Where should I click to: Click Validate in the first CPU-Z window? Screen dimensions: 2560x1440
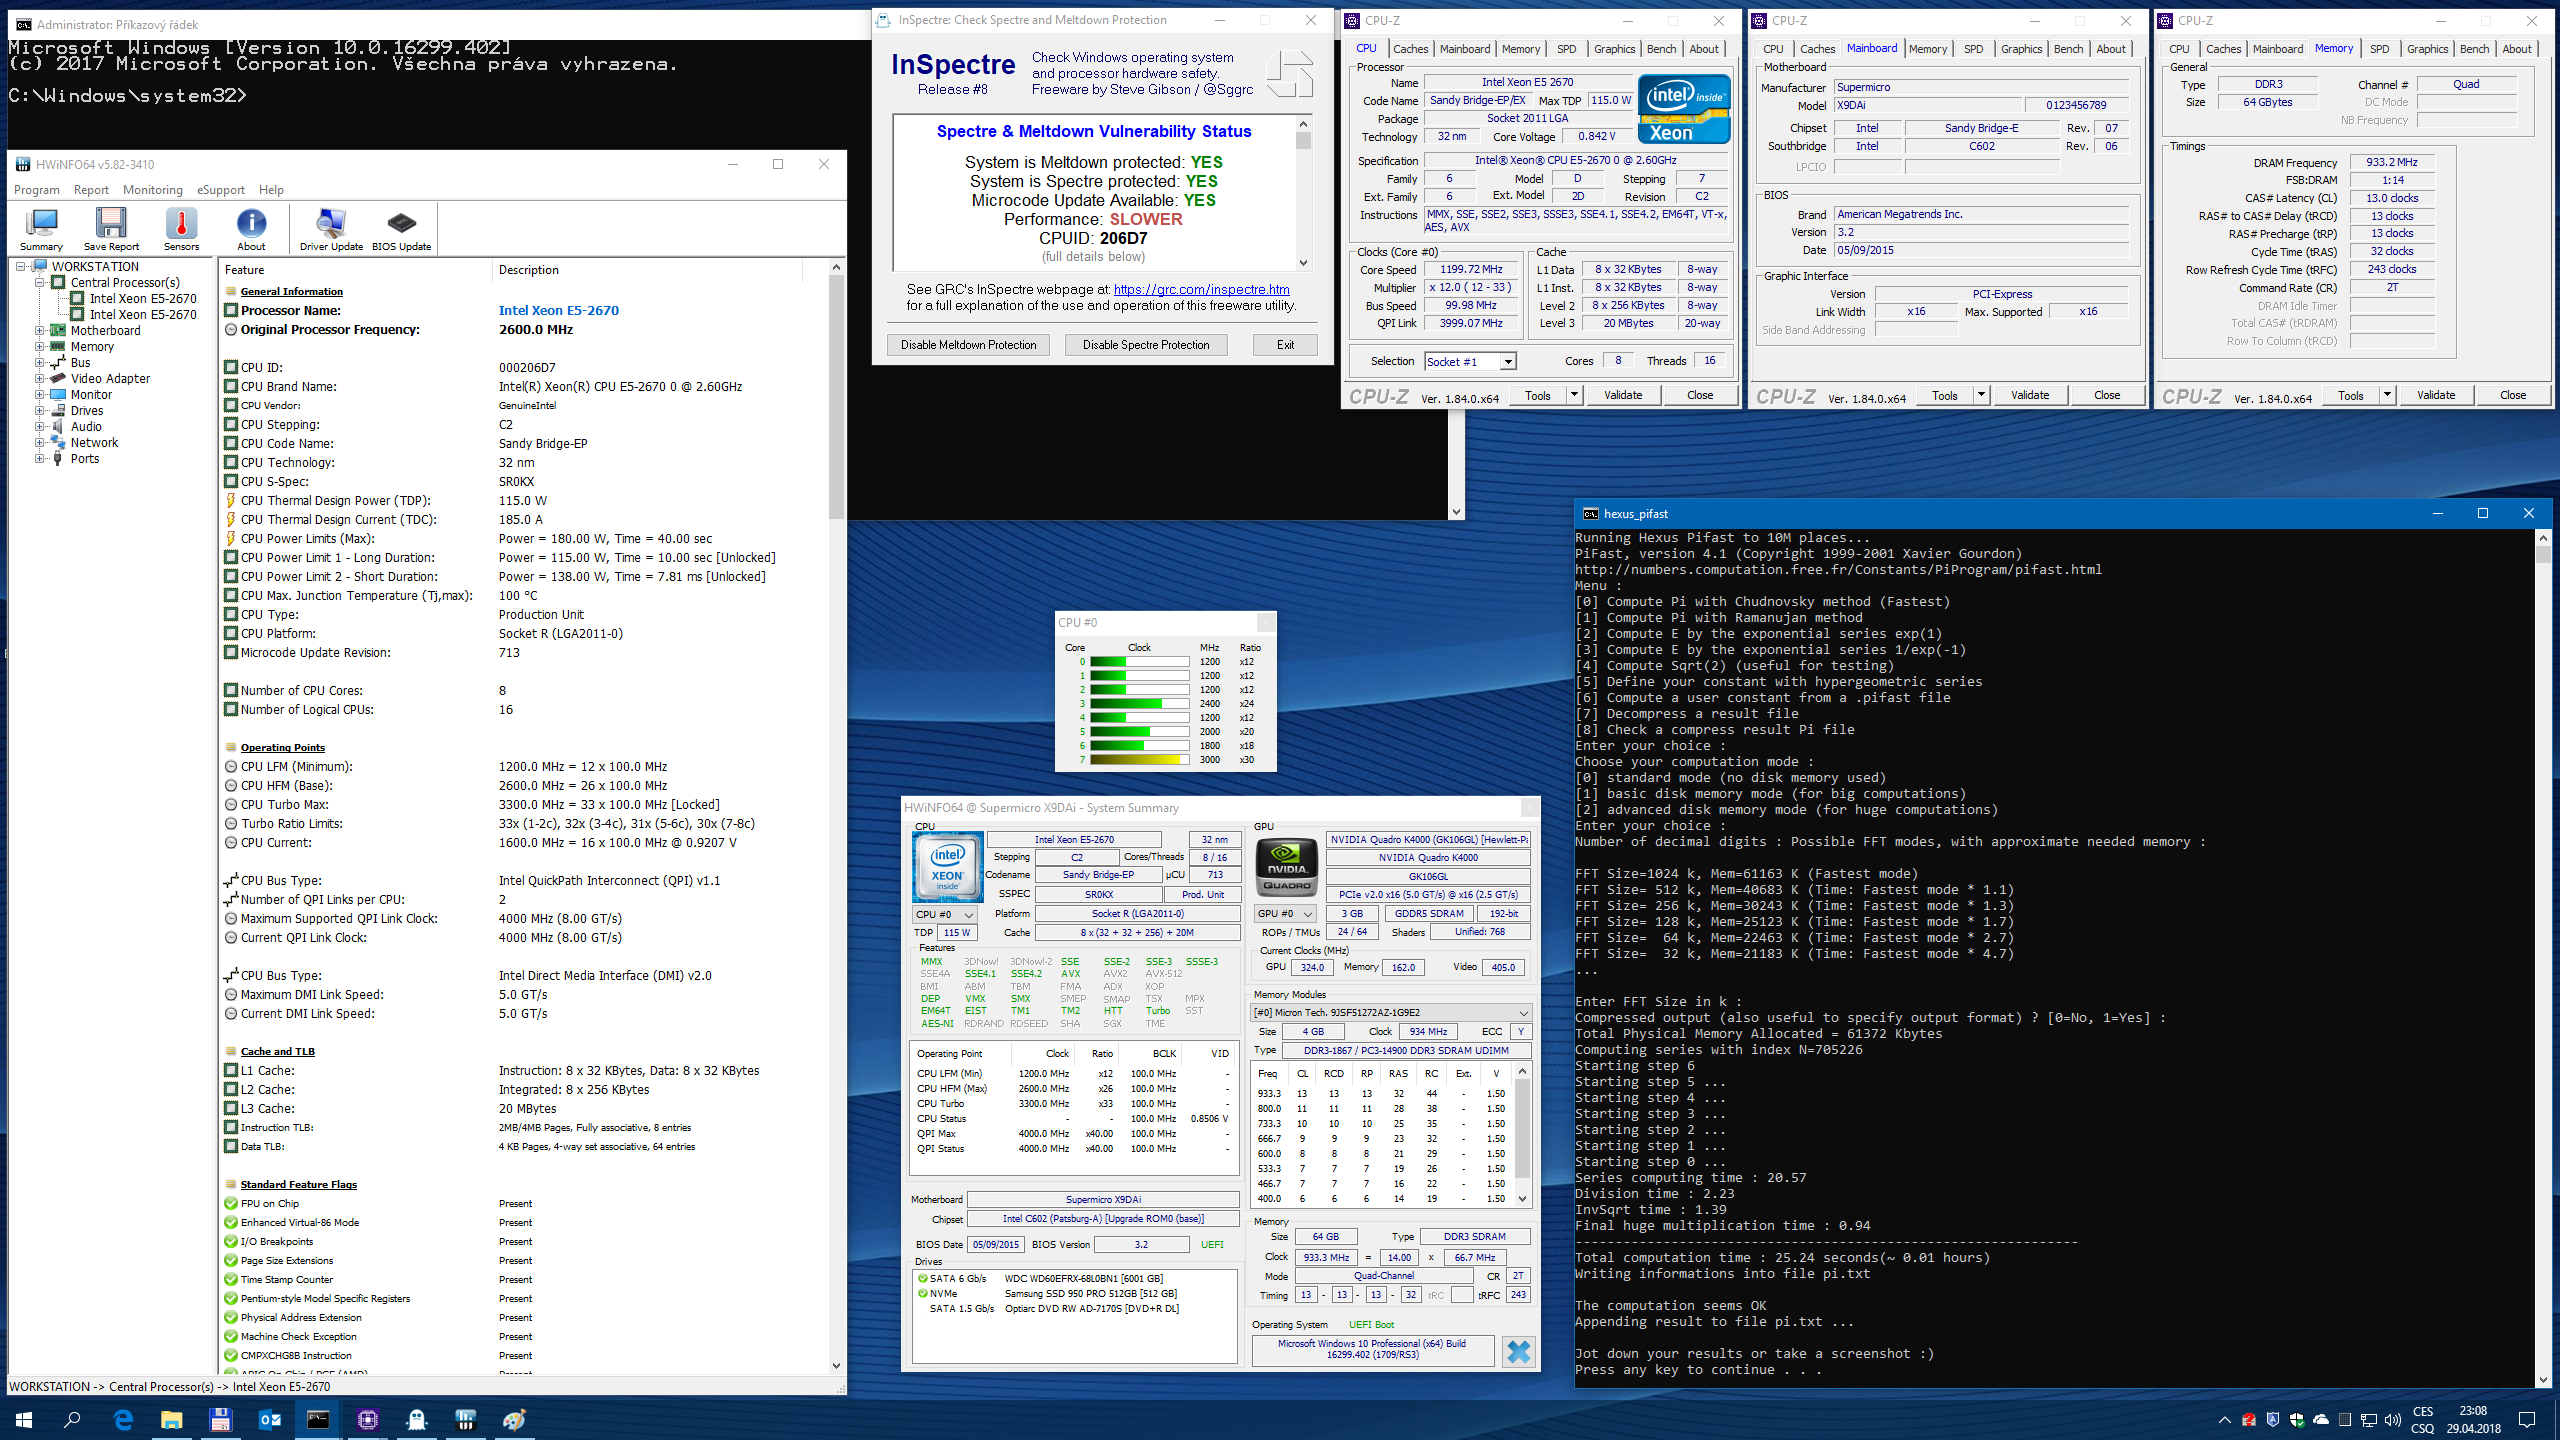click(1623, 395)
